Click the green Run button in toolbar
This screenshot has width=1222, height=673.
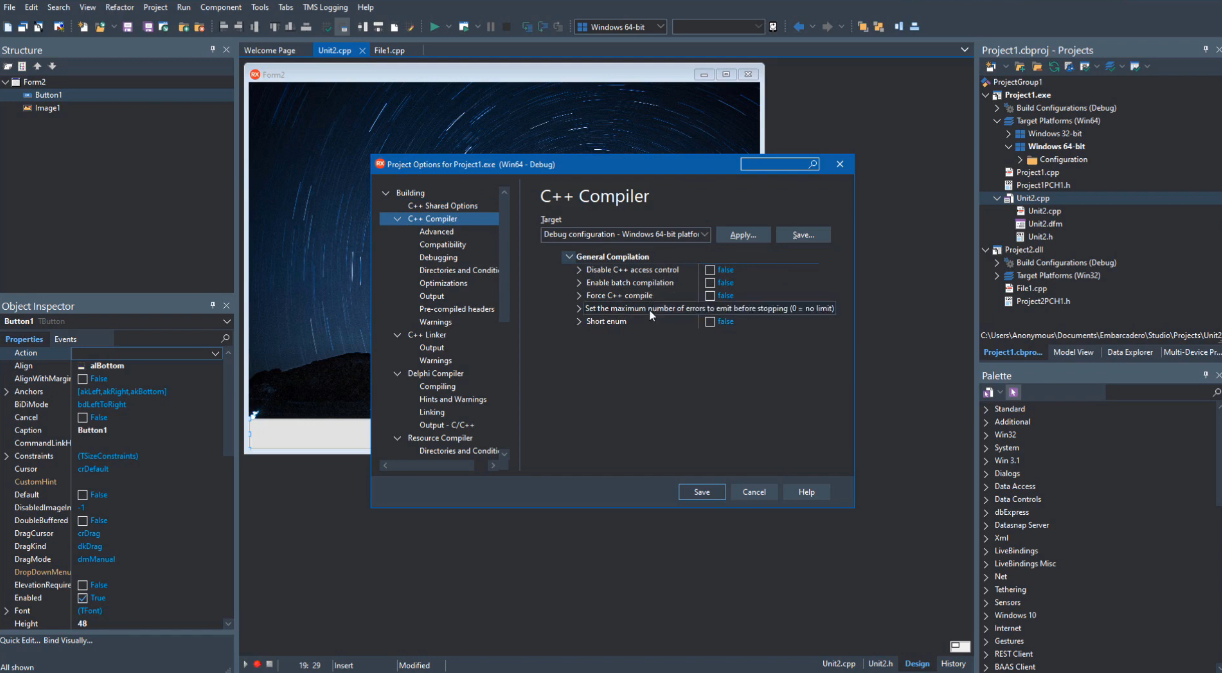tap(434, 27)
